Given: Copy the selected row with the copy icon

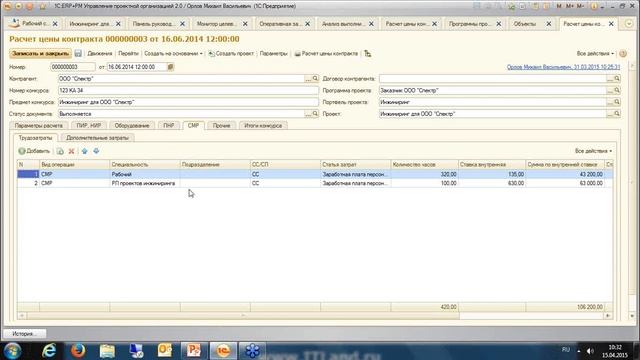Looking at the screenshot, I should coord(60,151).
